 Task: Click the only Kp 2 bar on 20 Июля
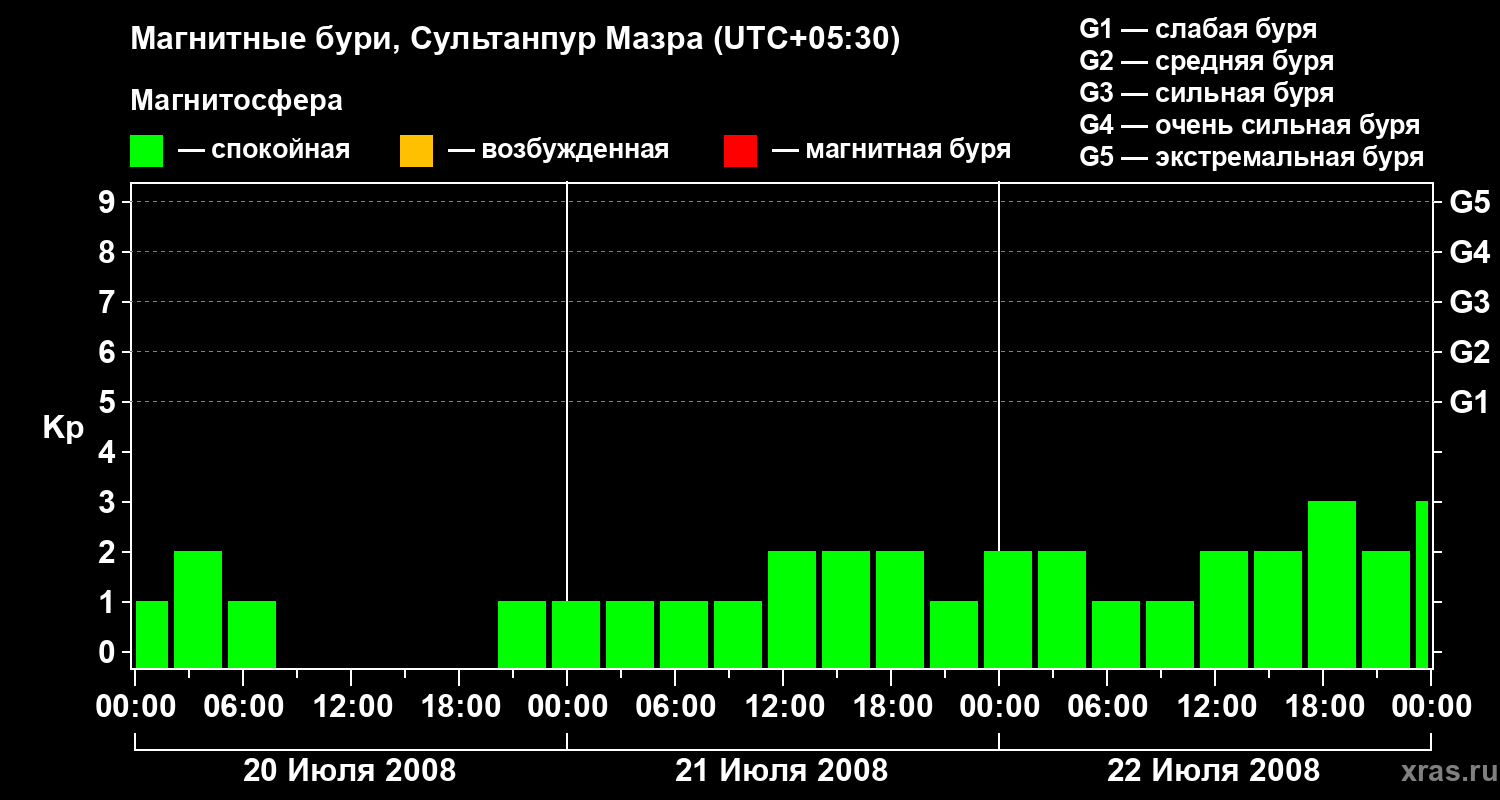coord(198,609)
